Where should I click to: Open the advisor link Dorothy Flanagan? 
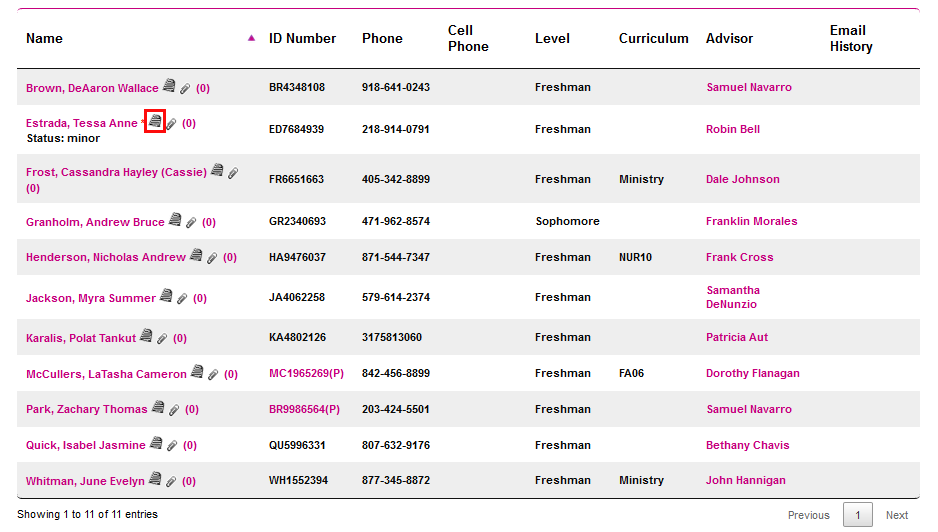752,373
